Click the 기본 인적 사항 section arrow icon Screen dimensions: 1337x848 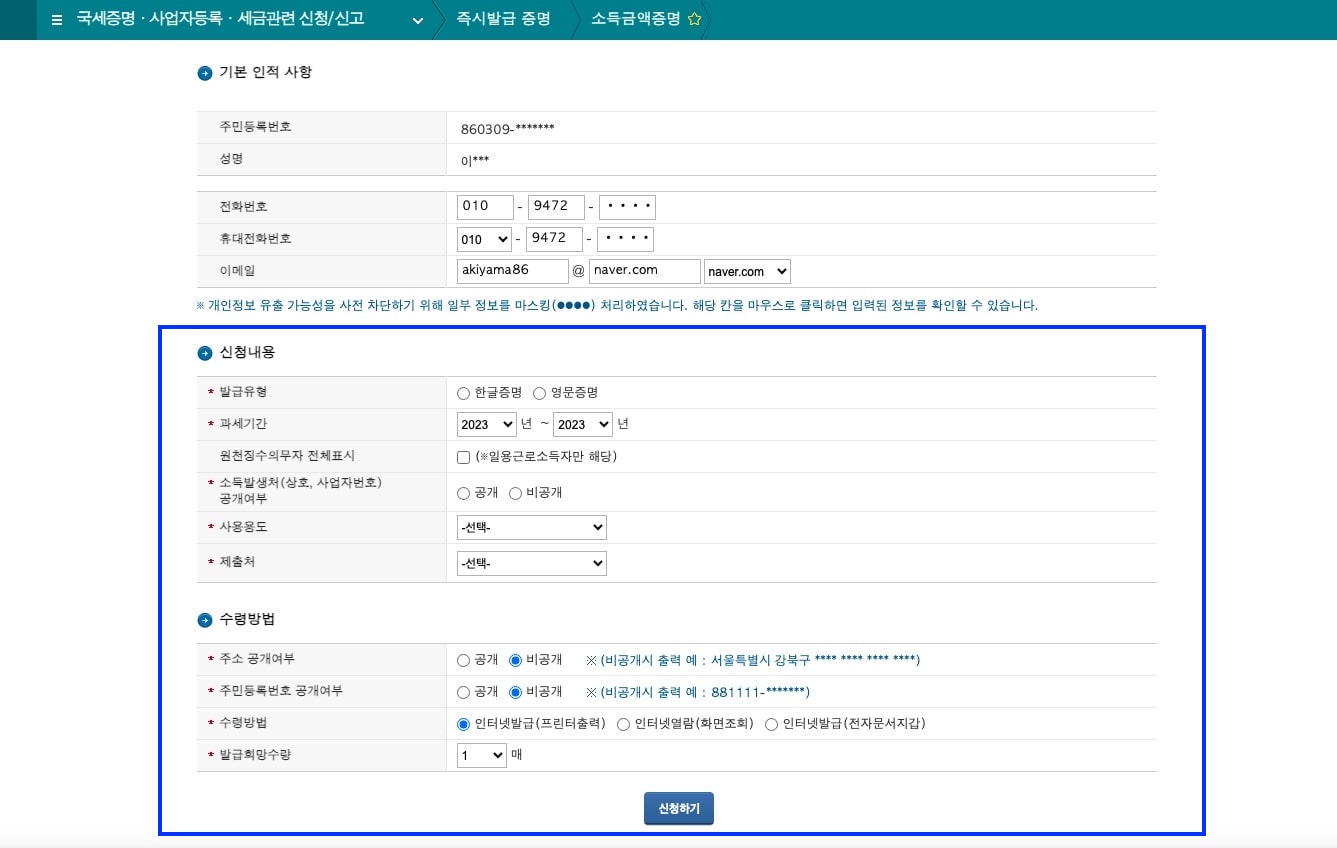pos(205,72)
